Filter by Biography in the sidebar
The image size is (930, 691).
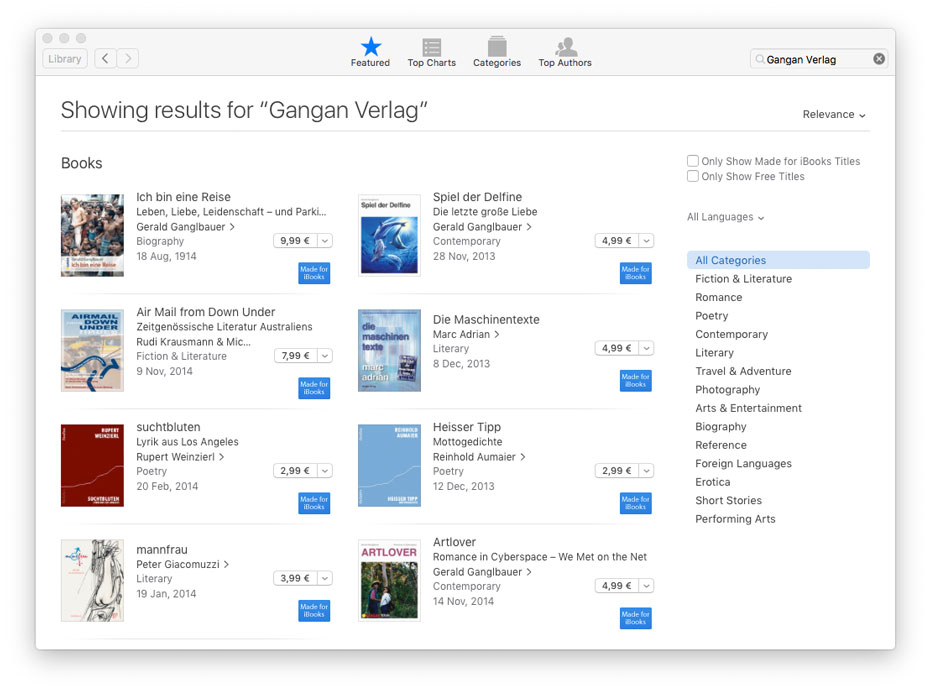[721, 426]
